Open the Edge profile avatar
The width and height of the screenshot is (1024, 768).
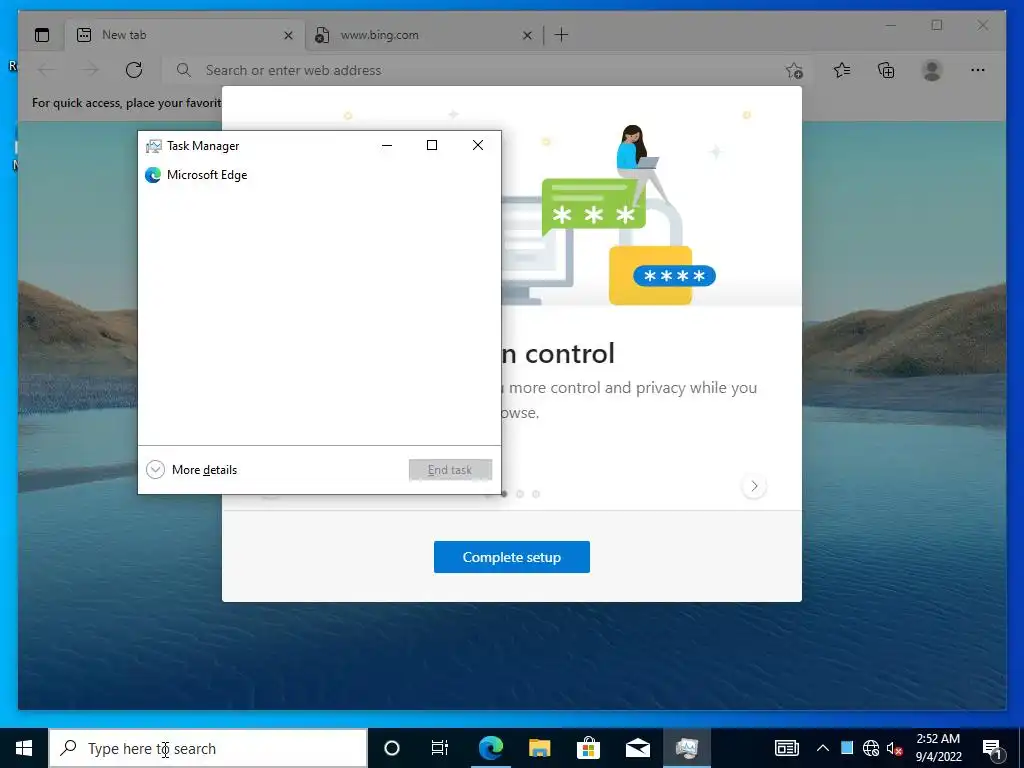[x=932, y=70]
